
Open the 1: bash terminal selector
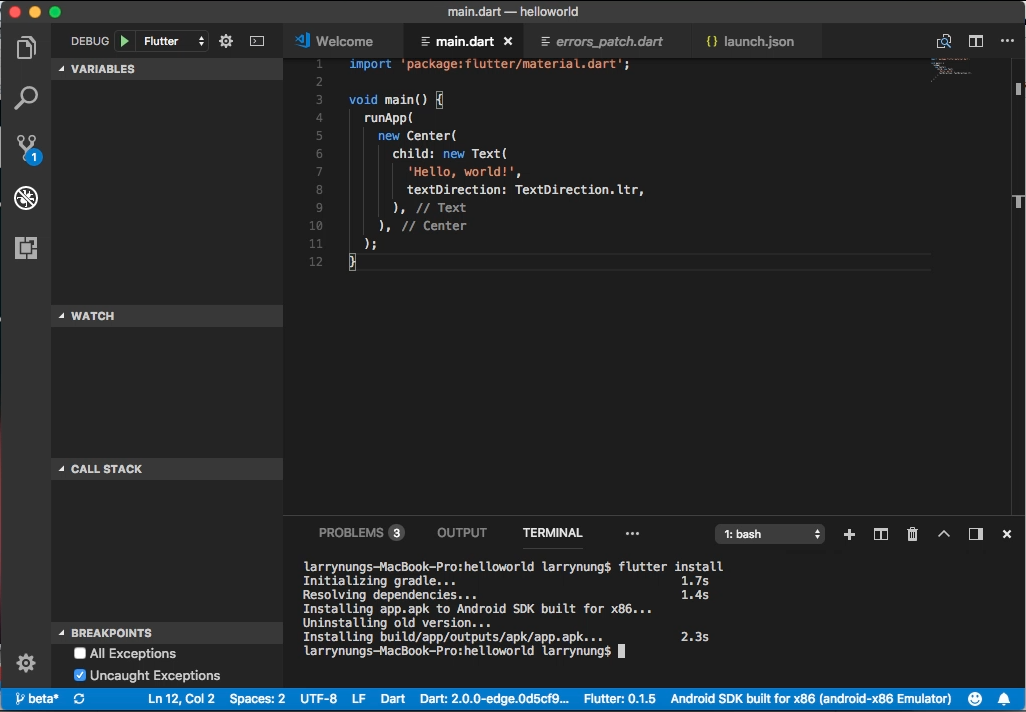770,534
